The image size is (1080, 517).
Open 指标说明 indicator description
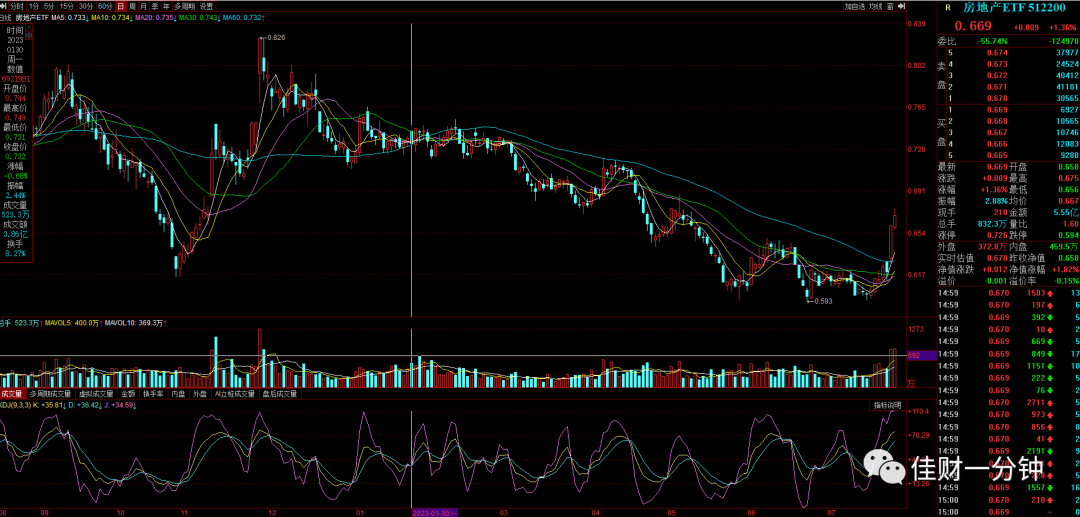[885, 405]
